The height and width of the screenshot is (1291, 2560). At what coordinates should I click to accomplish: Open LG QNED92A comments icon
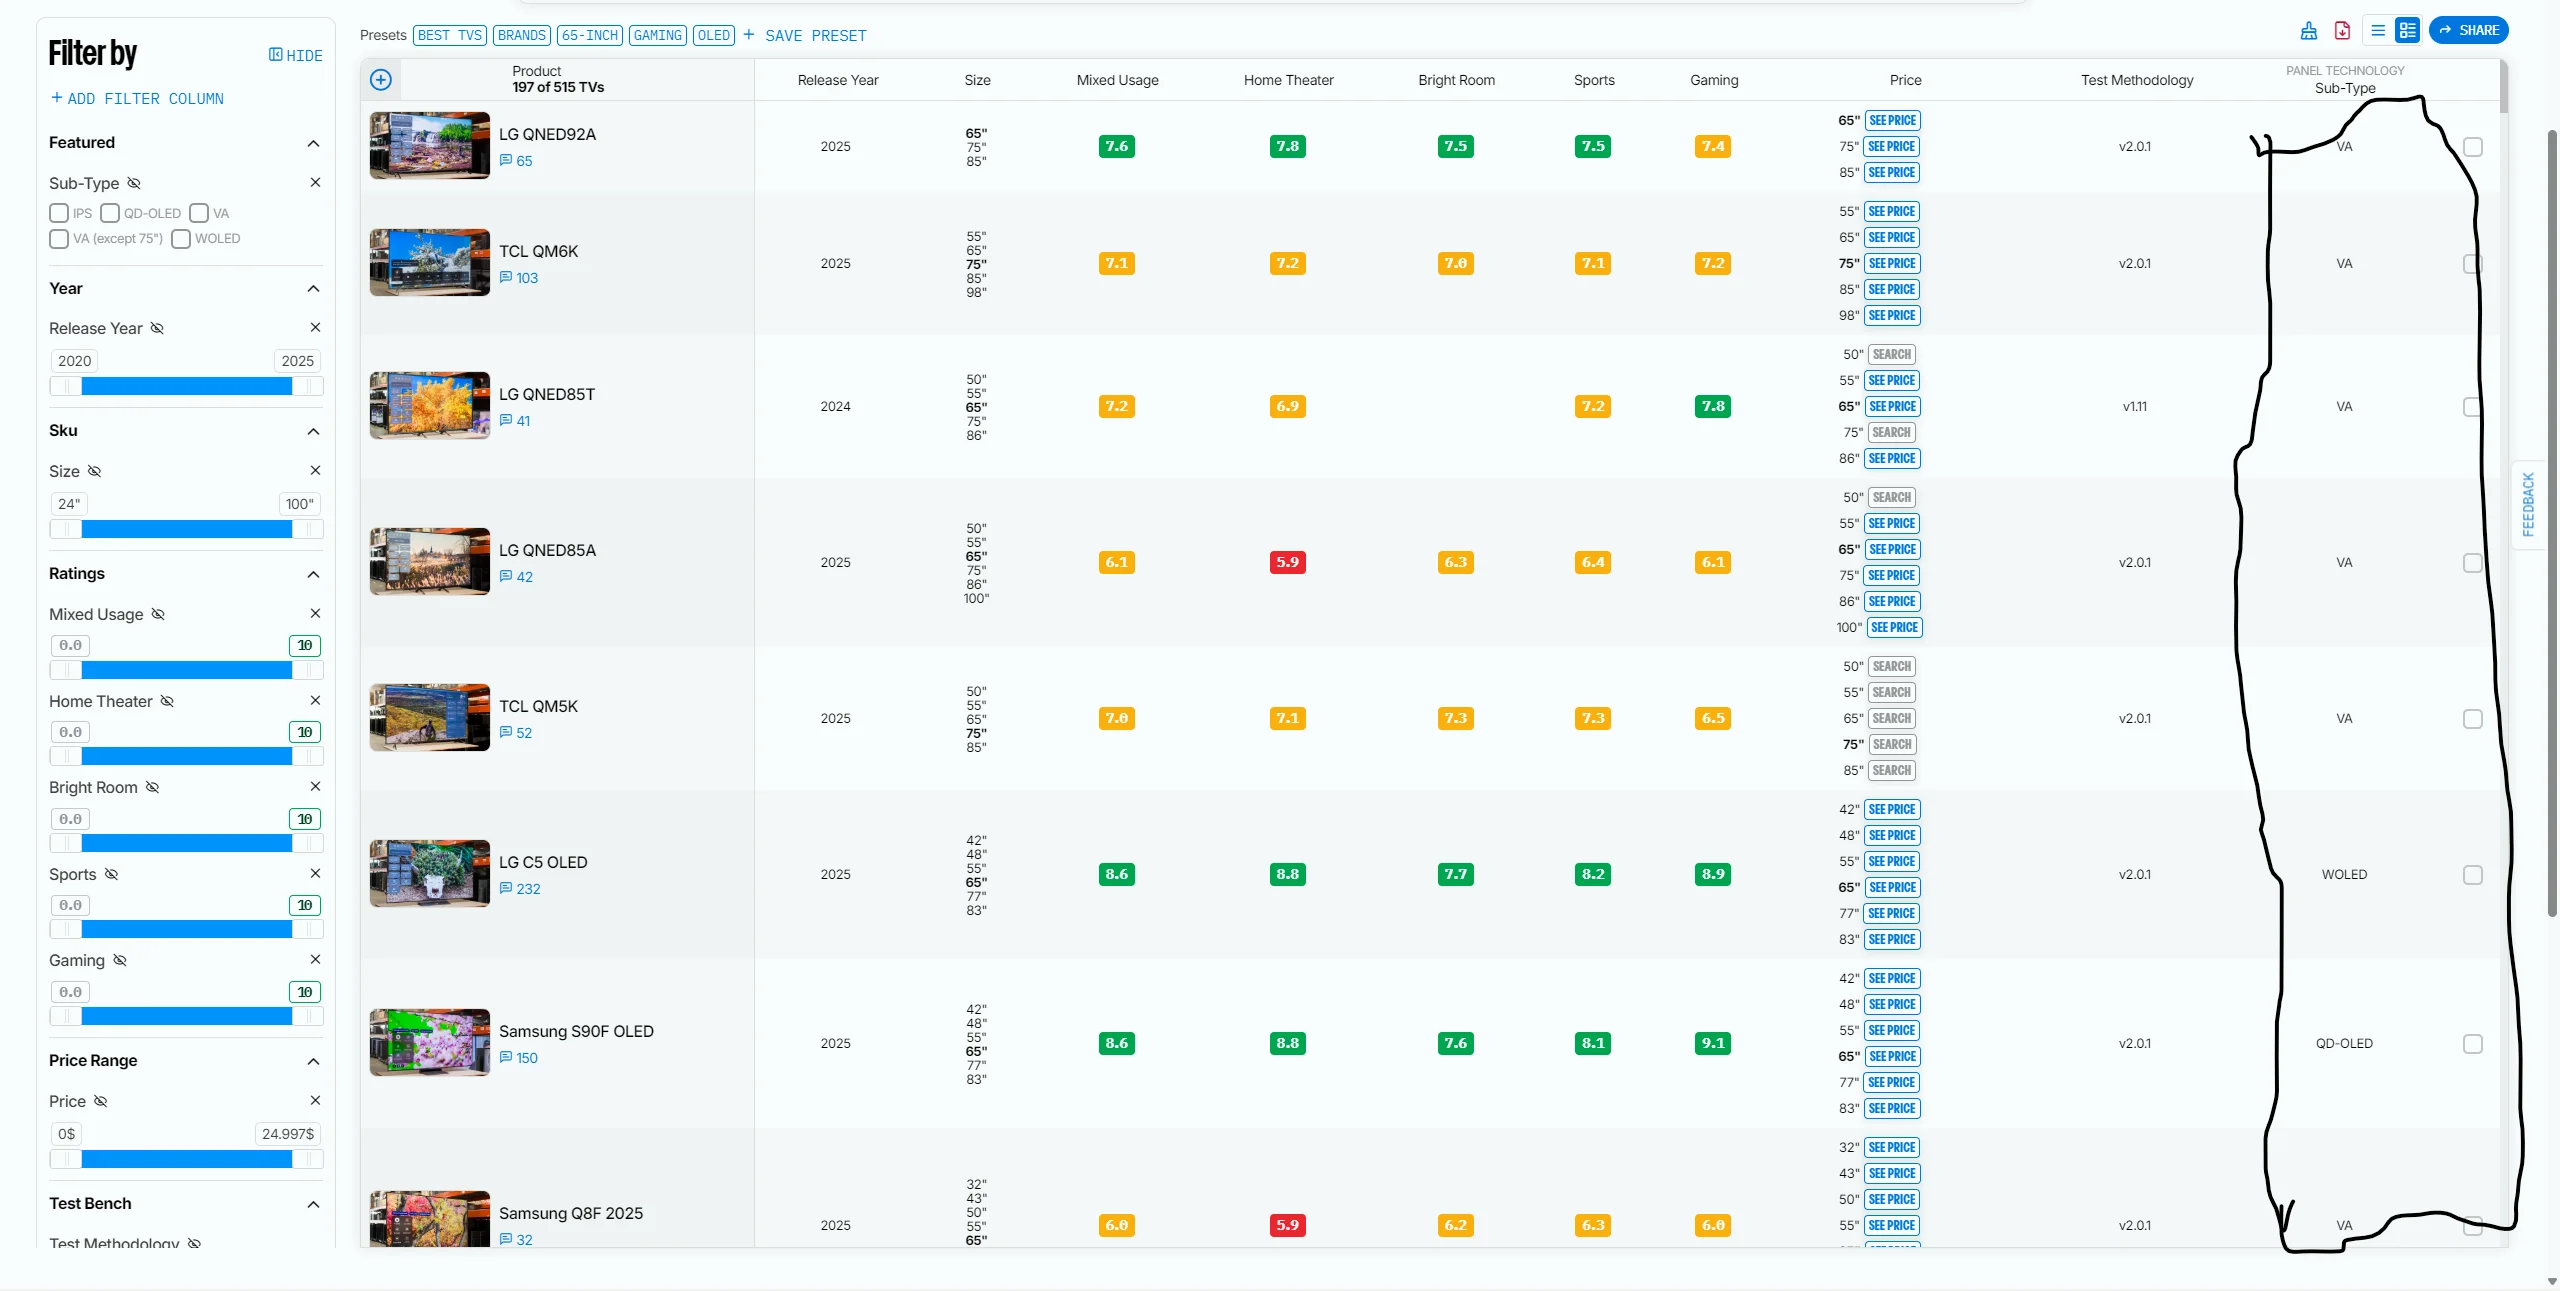[506, 161]
